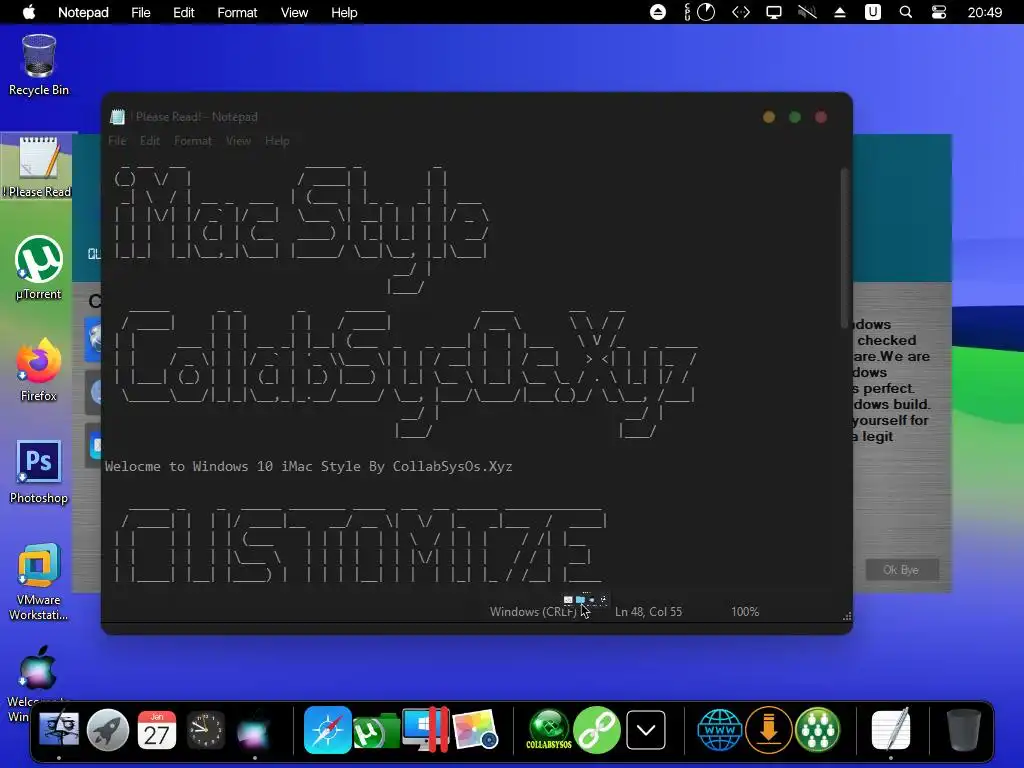Select the VMware Workstation desktop icon
This screenshot has width=1024, height=768.
coord(39,581)
